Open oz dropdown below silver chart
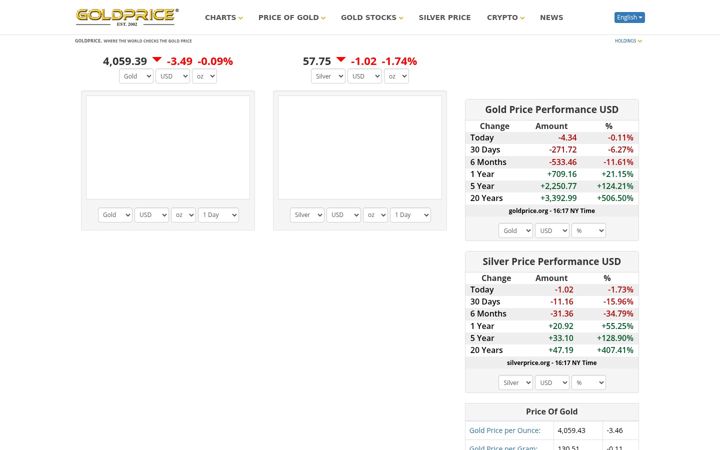Viewport: 720px width, 450px height. [x=375, y=215]
